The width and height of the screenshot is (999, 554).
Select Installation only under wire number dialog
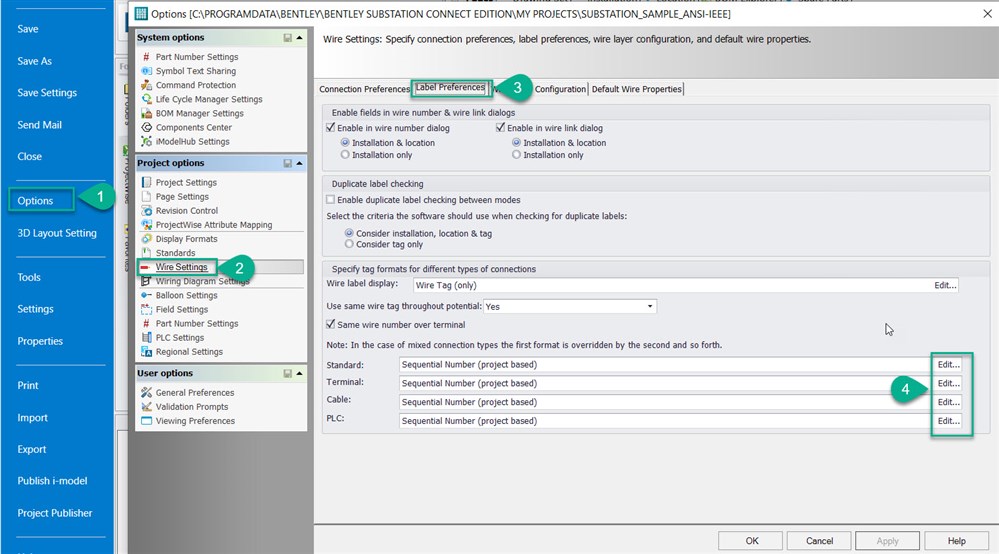(345, 155)
